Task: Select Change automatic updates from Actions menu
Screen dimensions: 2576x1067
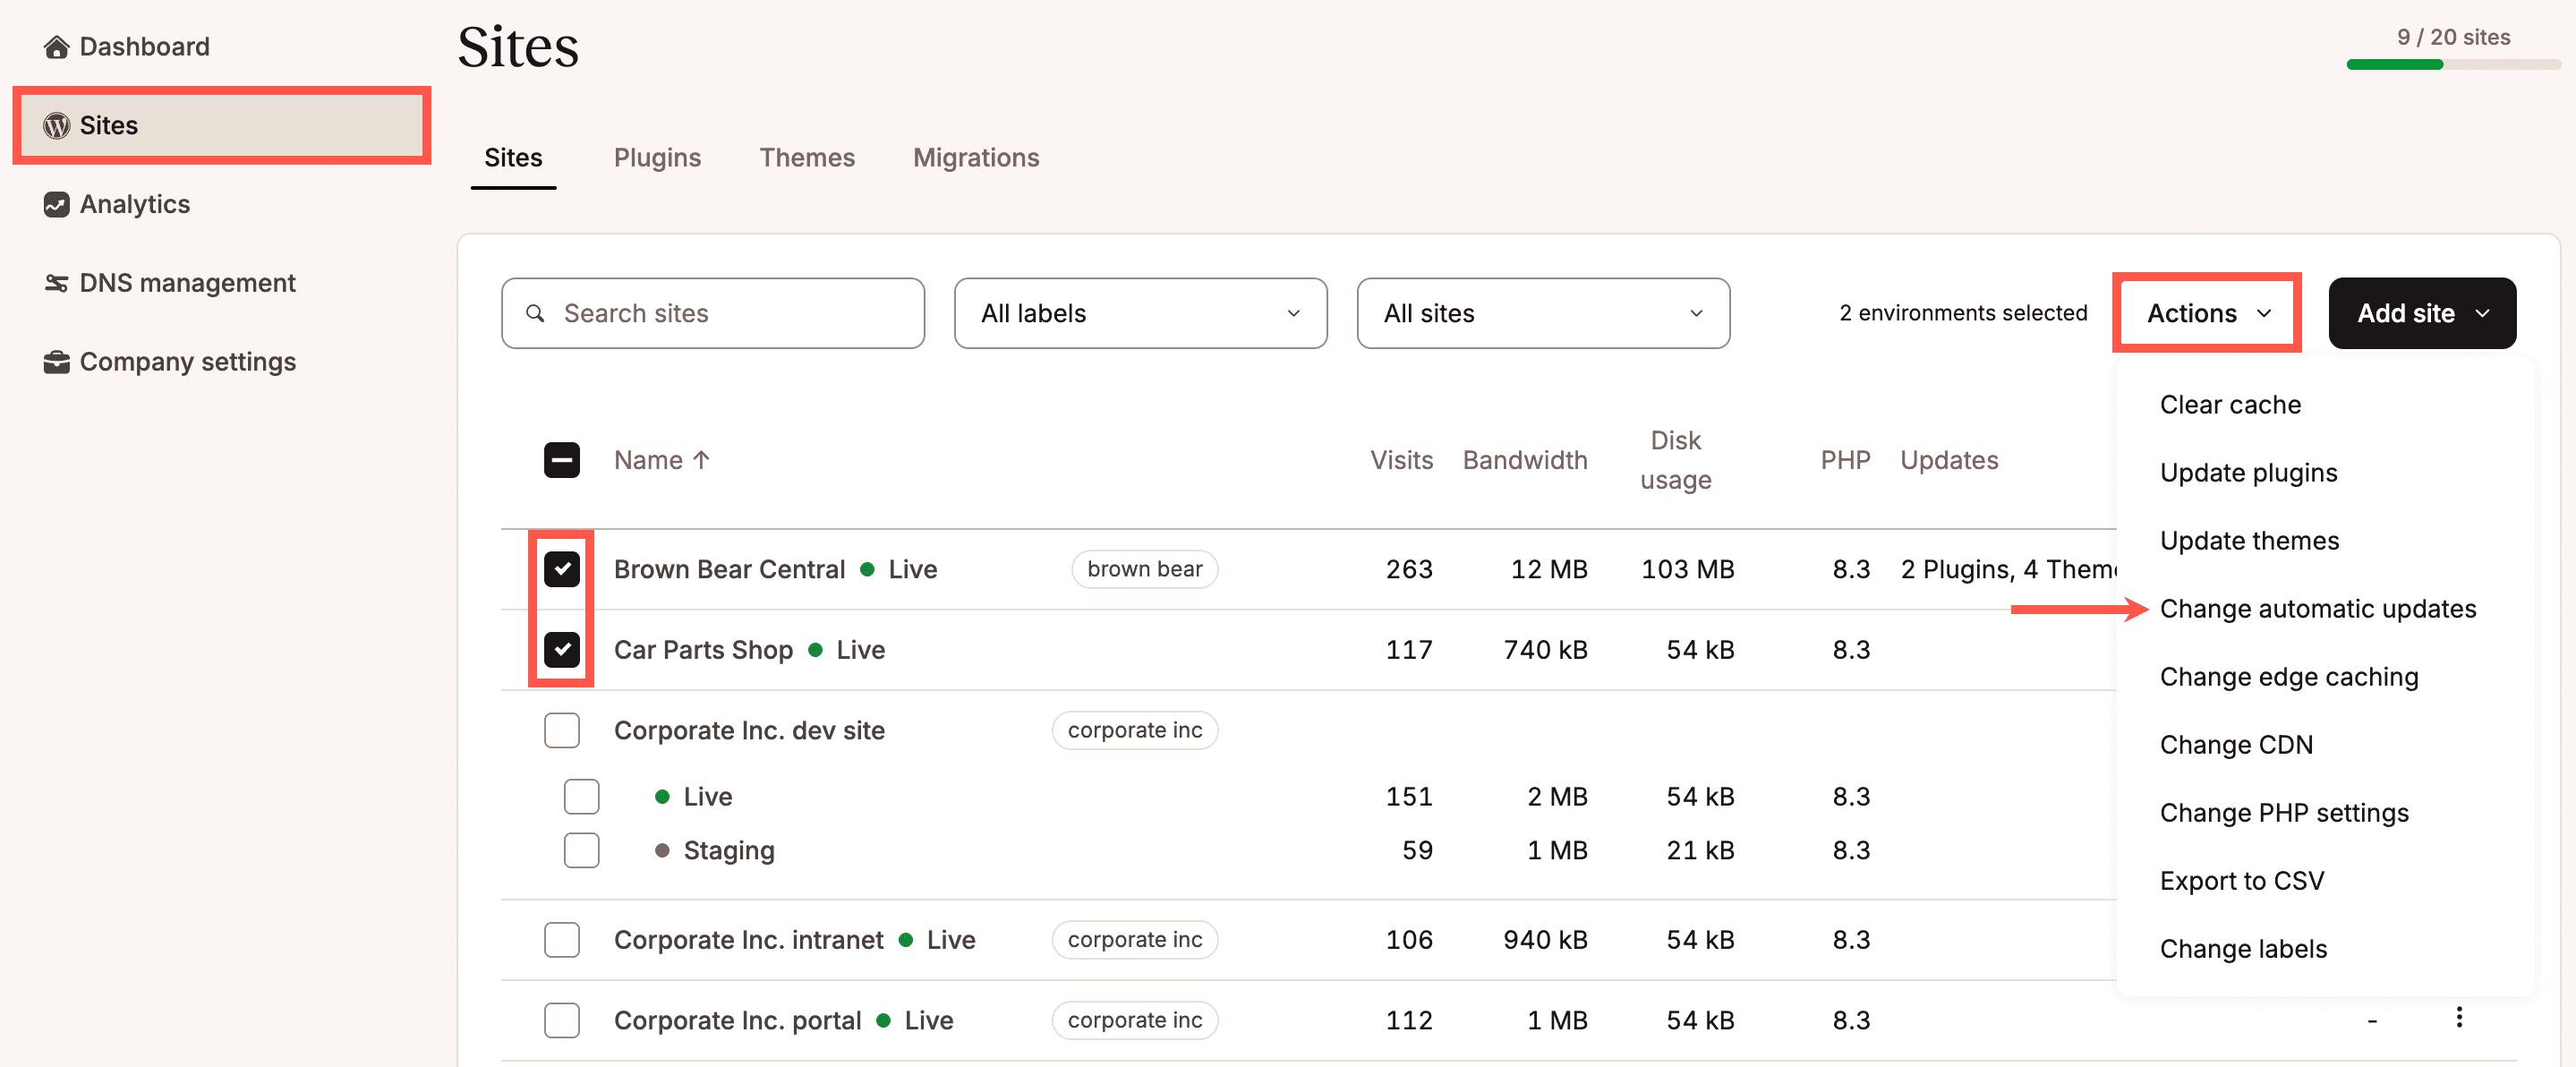Action: [x=2318, y=608]
